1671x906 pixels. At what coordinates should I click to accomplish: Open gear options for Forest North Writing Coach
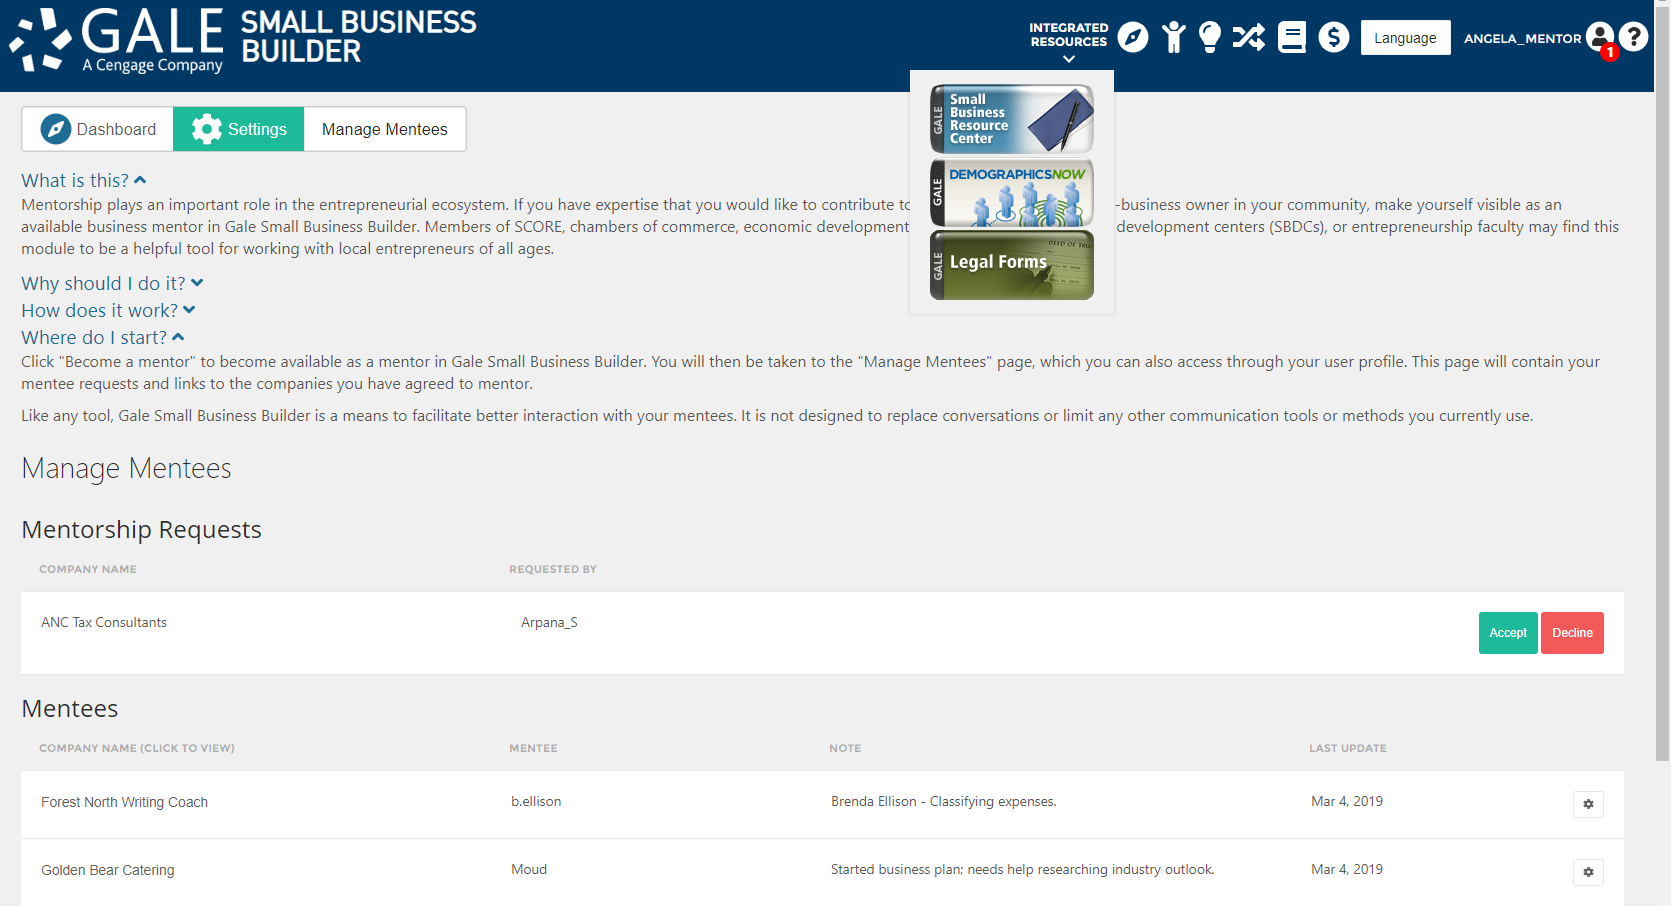tap(1588, 804)
